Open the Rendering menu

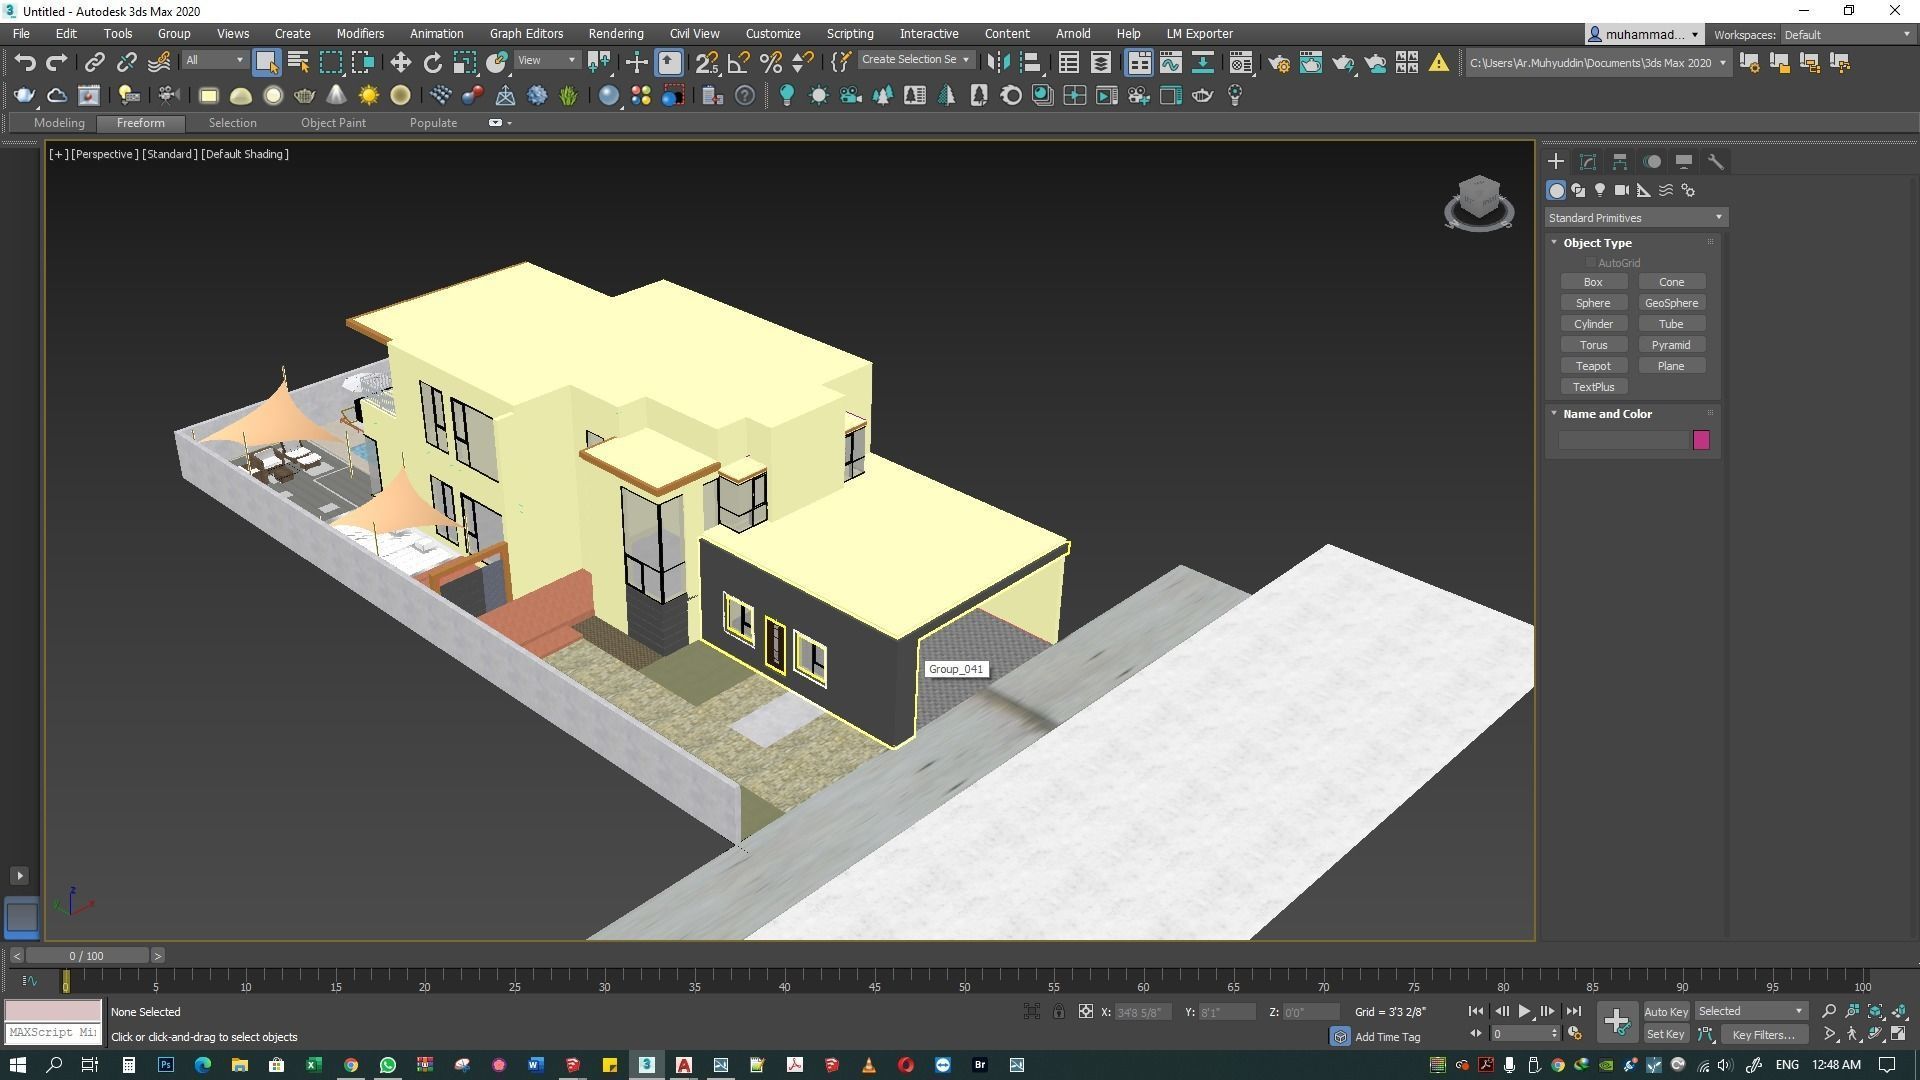(615, 33)
